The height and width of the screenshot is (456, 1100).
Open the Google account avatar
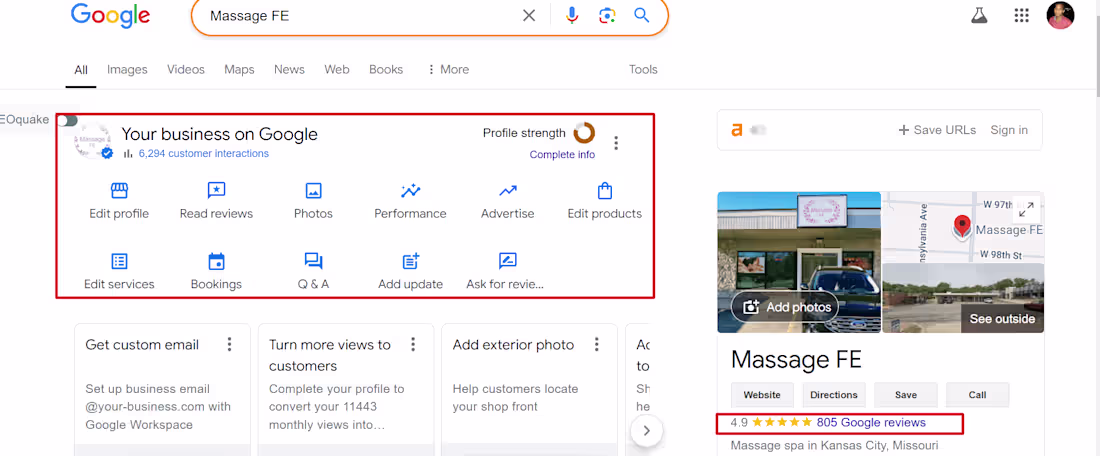coord(1060,15)
